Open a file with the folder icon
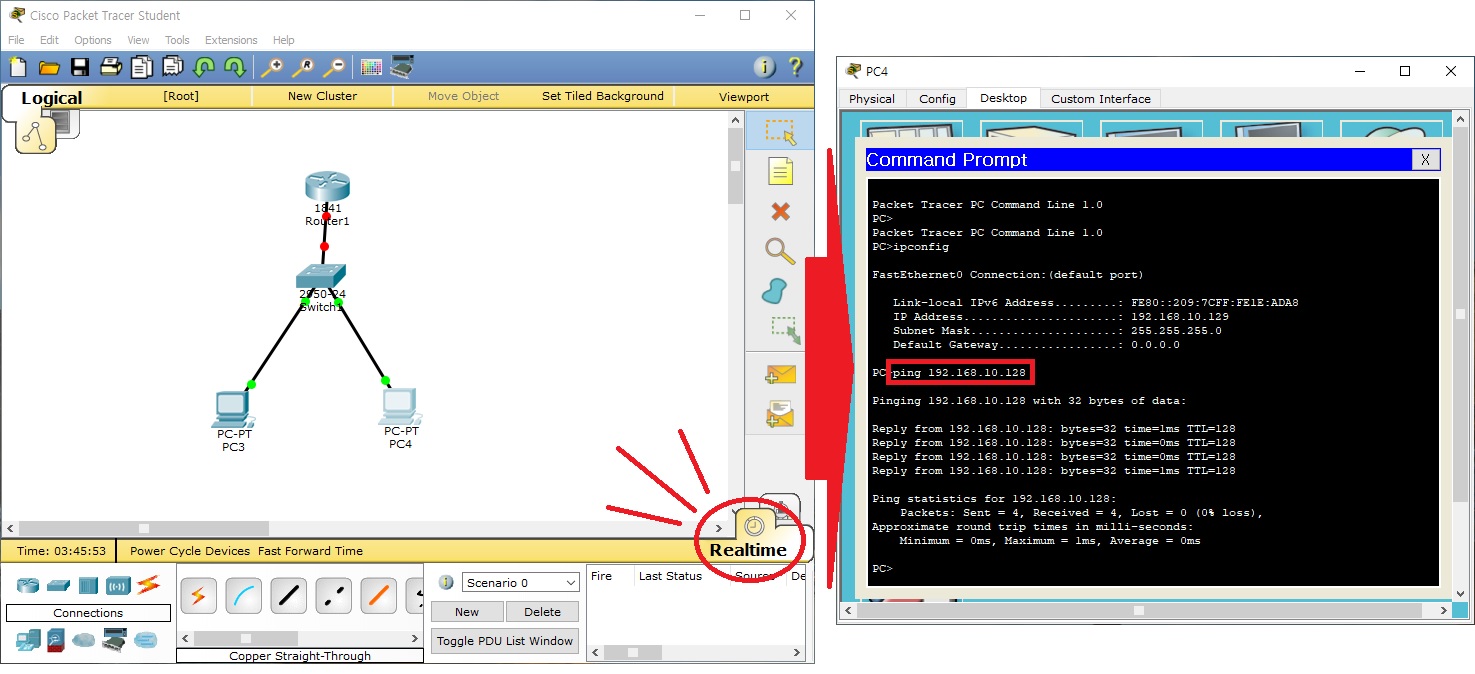Viewport: 1475px width, 674px height. click(x=49, y=67)
